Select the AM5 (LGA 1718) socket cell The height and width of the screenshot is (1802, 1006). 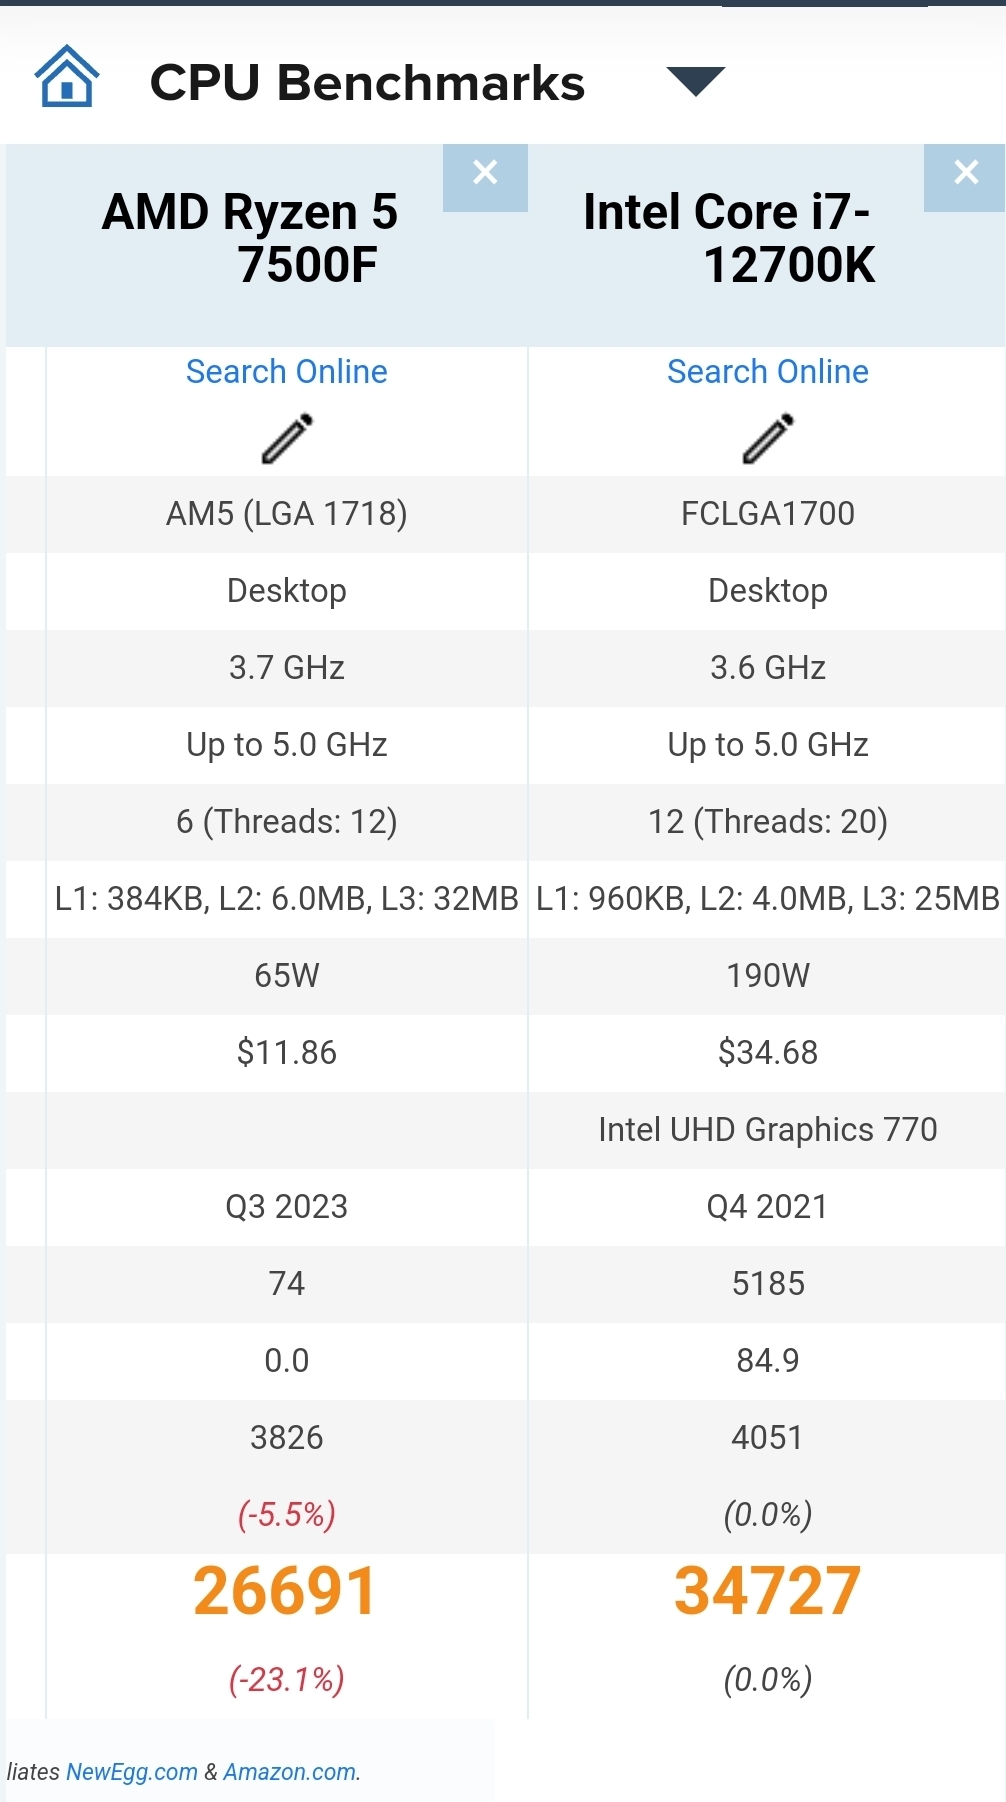point(287,514)
